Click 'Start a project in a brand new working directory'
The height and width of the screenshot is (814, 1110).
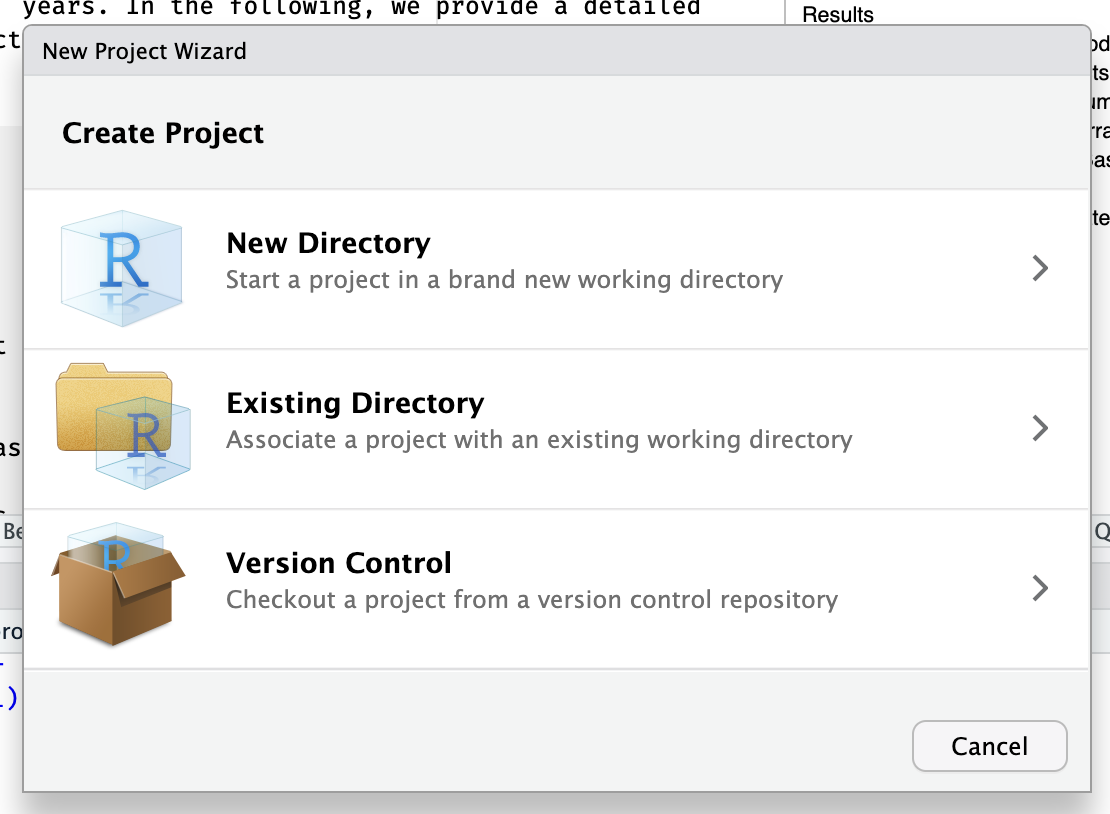point(504,280)
